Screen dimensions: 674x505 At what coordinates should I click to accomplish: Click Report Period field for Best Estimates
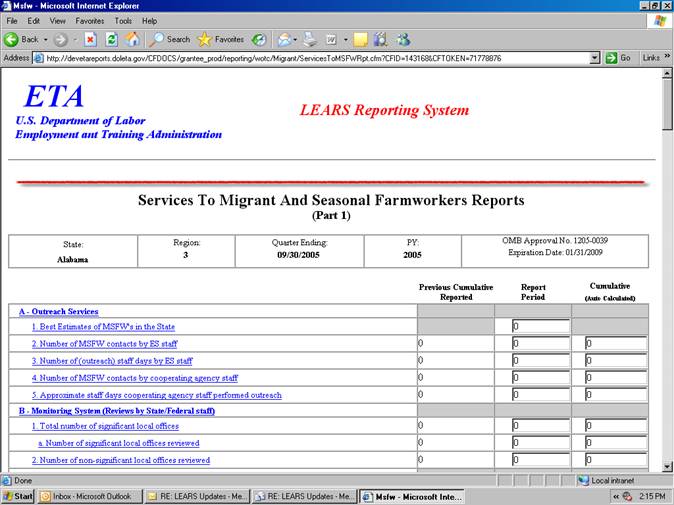click(540, 326)
